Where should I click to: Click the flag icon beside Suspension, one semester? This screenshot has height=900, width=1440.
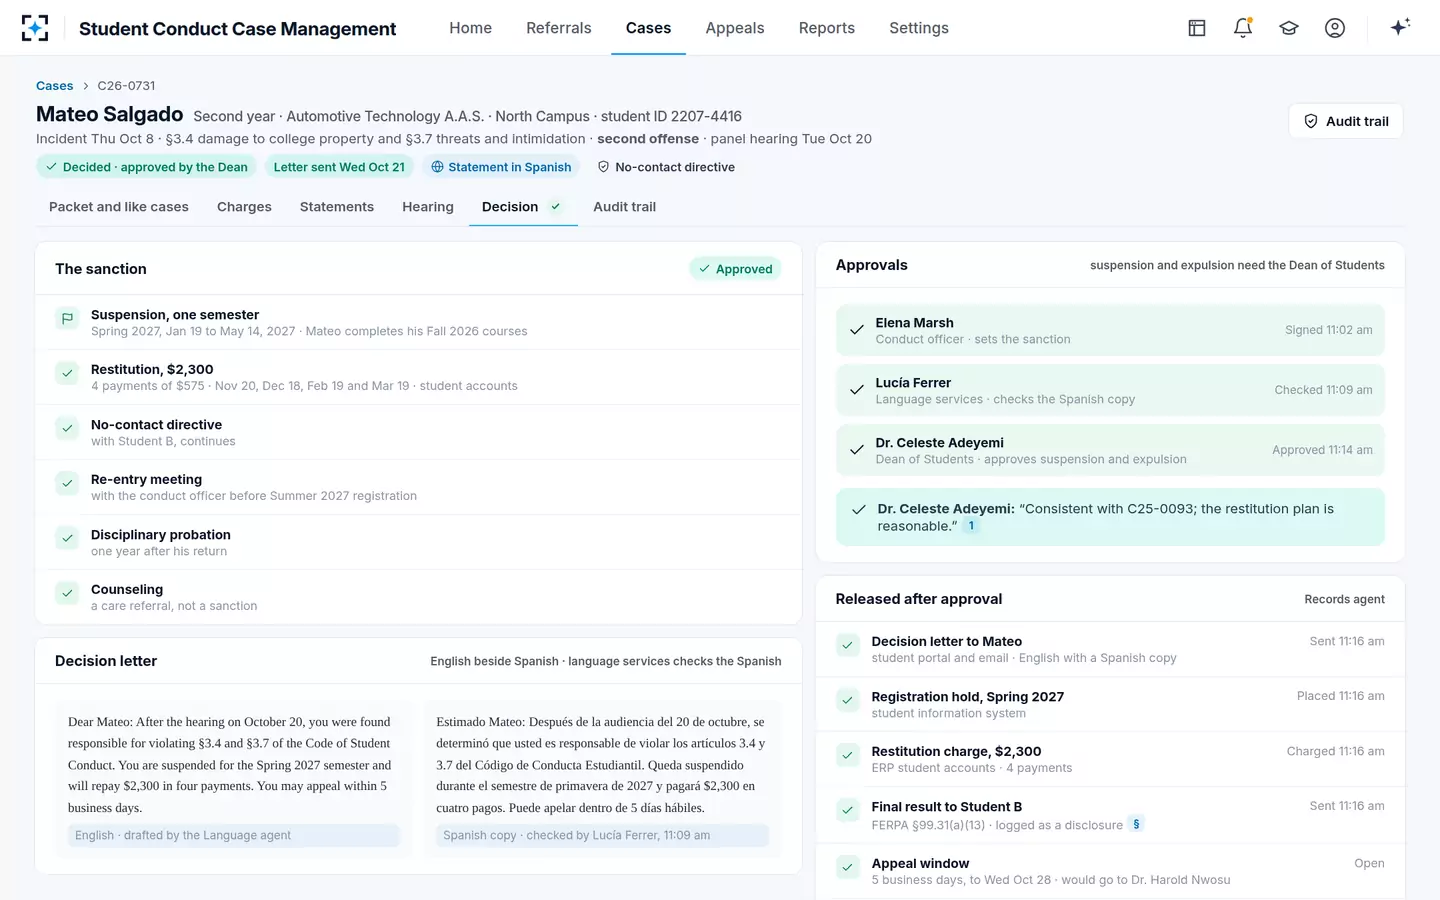click(x=67, y=319)
